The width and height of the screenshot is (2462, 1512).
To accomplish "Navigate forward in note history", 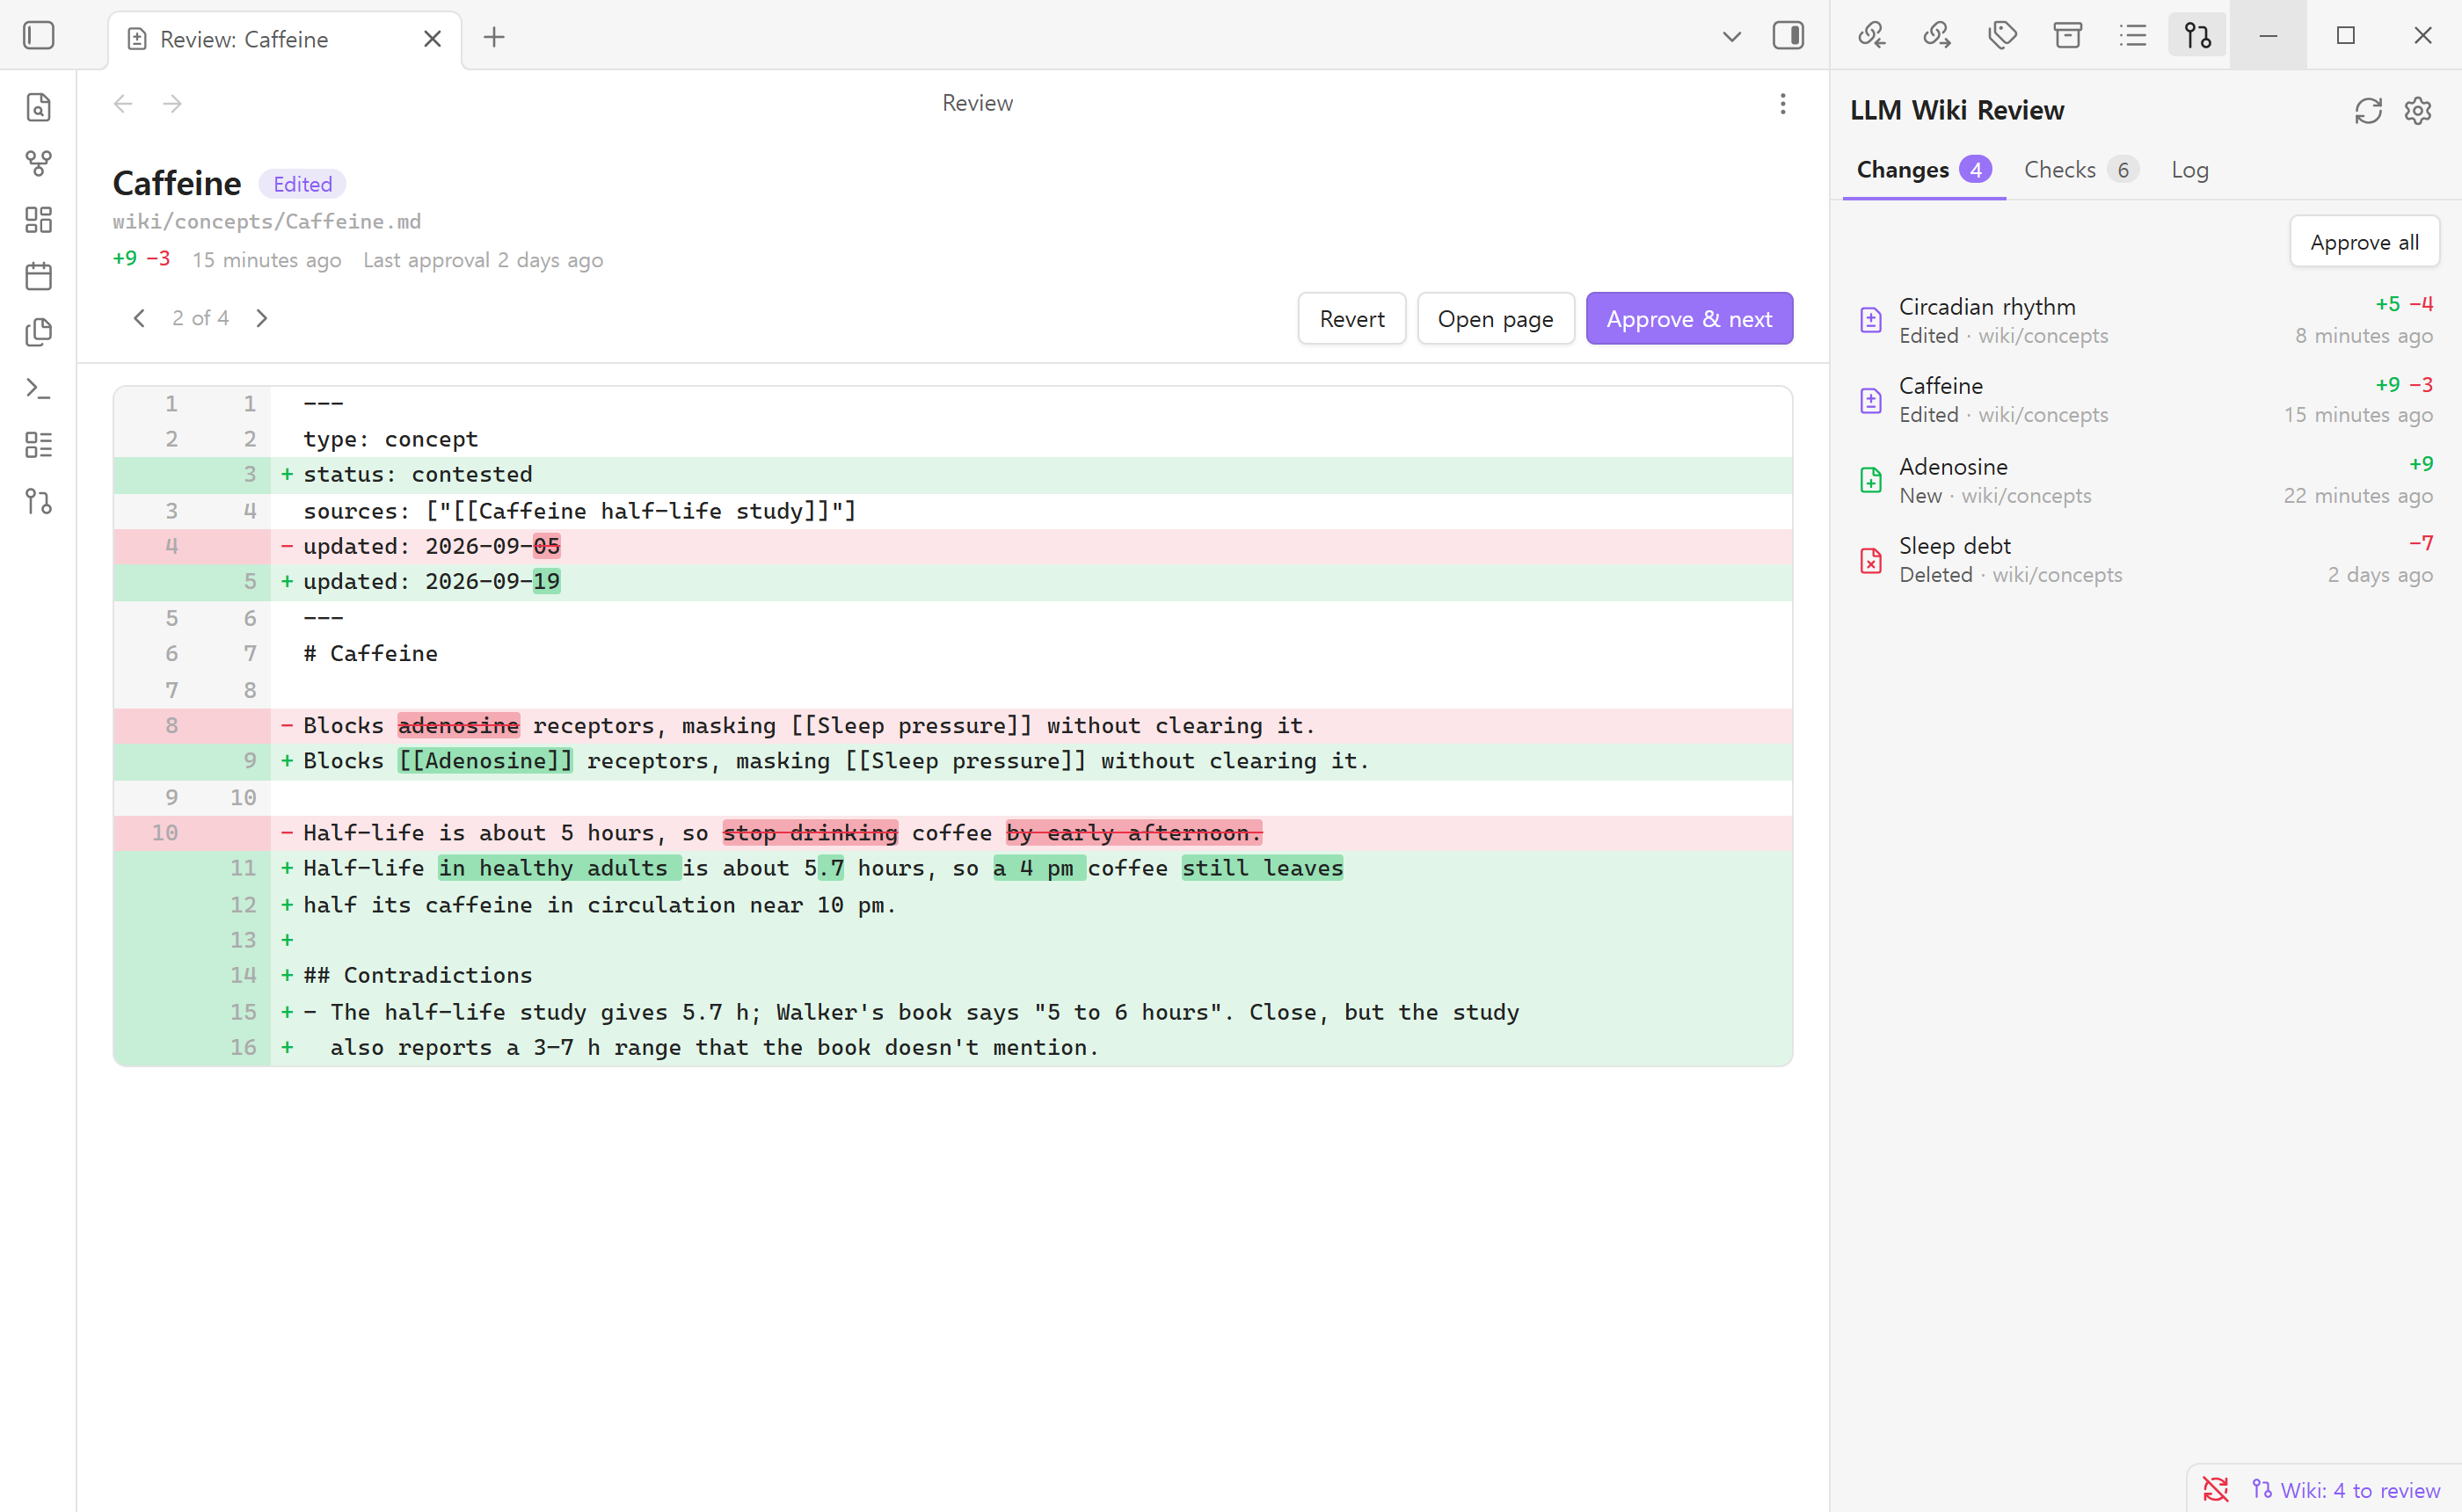I will pos(172,104).
